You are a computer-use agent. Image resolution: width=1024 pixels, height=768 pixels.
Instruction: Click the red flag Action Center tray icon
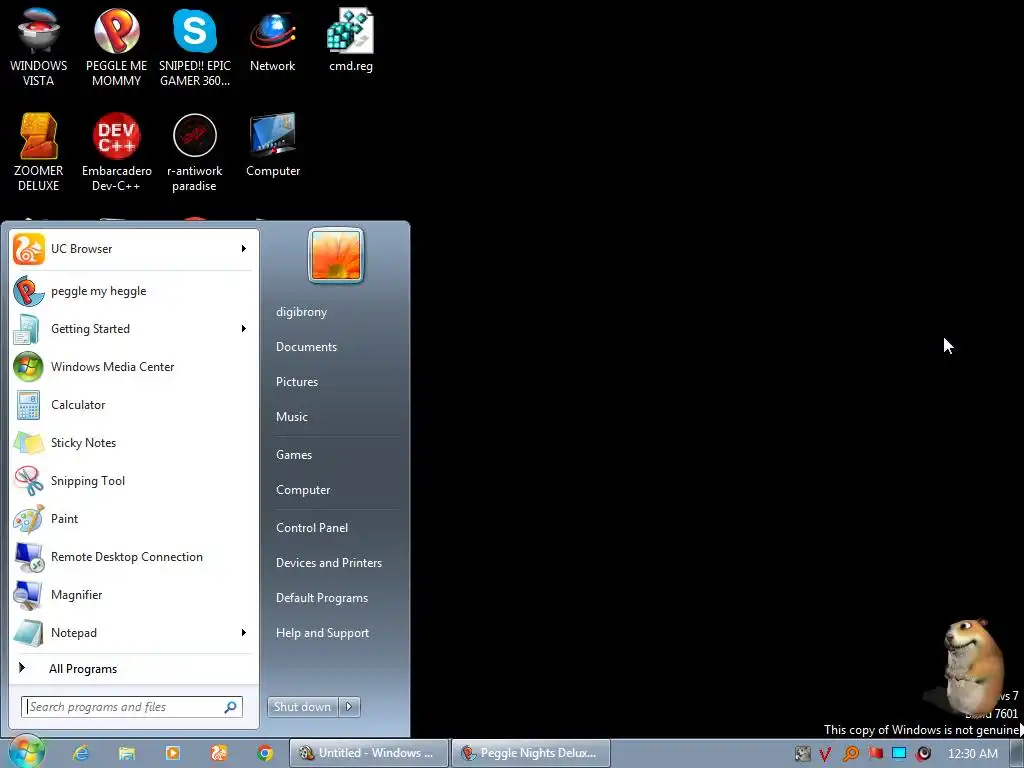[x=875, y=754]
